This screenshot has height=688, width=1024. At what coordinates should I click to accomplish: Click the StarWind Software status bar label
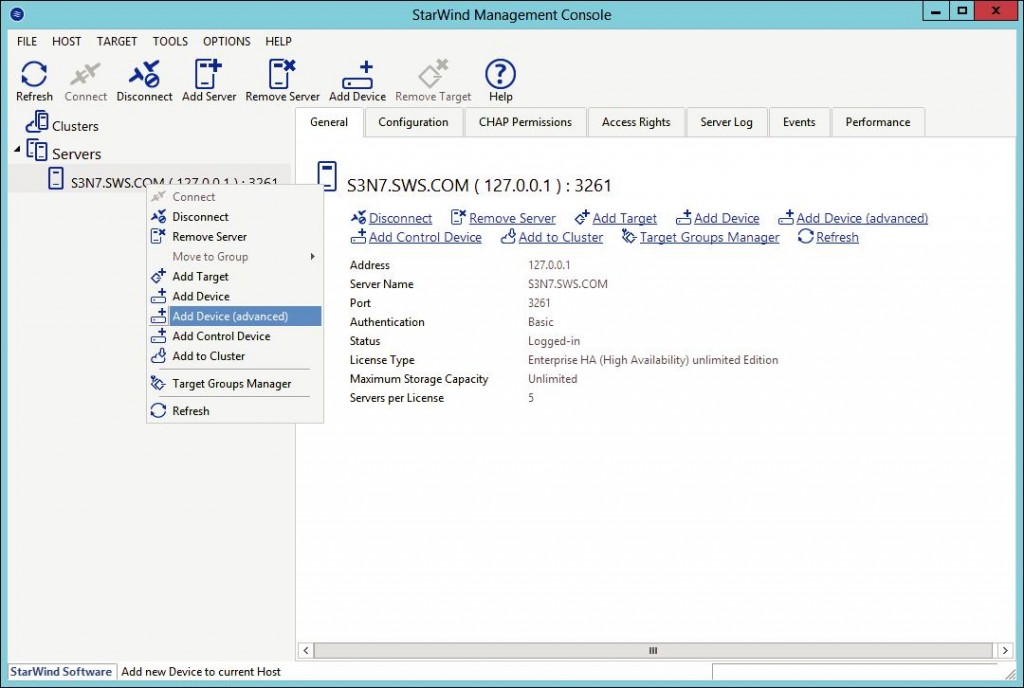[61, 671]
